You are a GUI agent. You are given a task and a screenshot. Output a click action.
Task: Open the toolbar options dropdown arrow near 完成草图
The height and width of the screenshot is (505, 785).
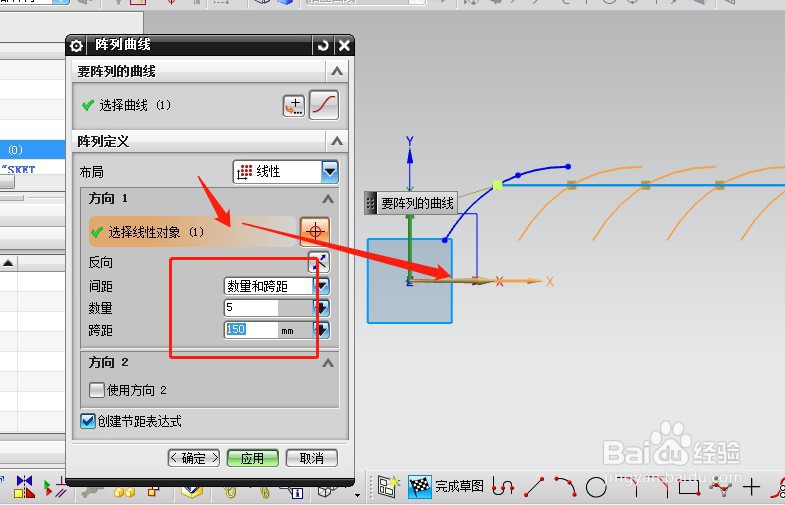pos(357,495)
